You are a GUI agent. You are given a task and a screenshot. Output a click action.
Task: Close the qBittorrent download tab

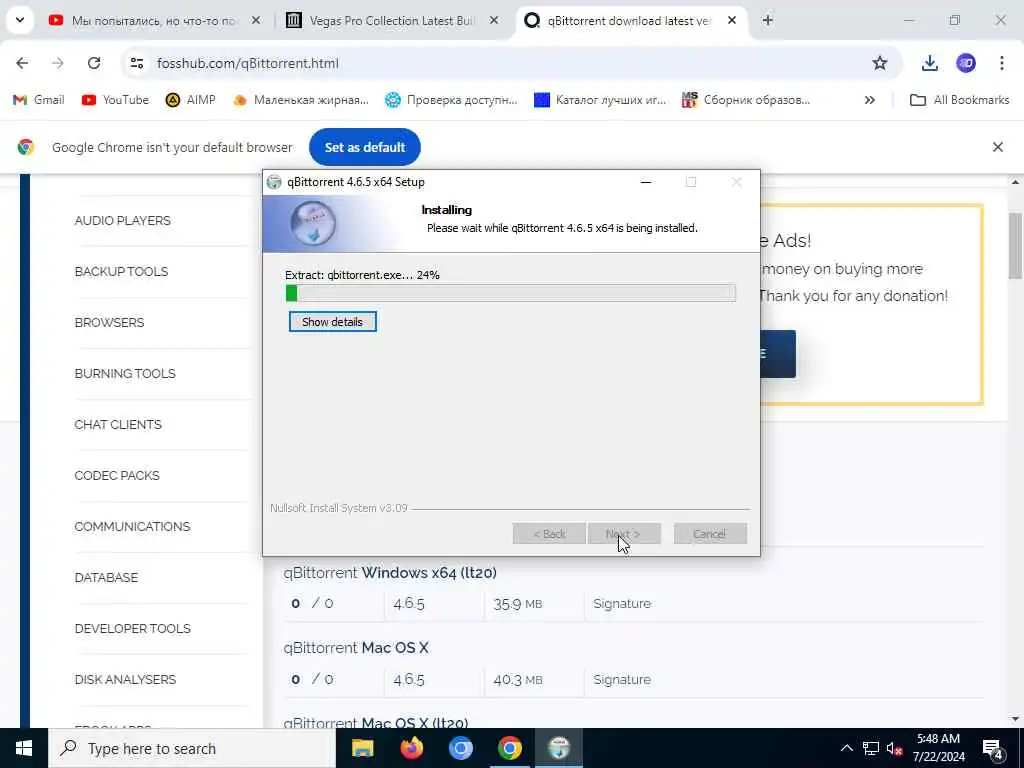[x=732, y=21]
